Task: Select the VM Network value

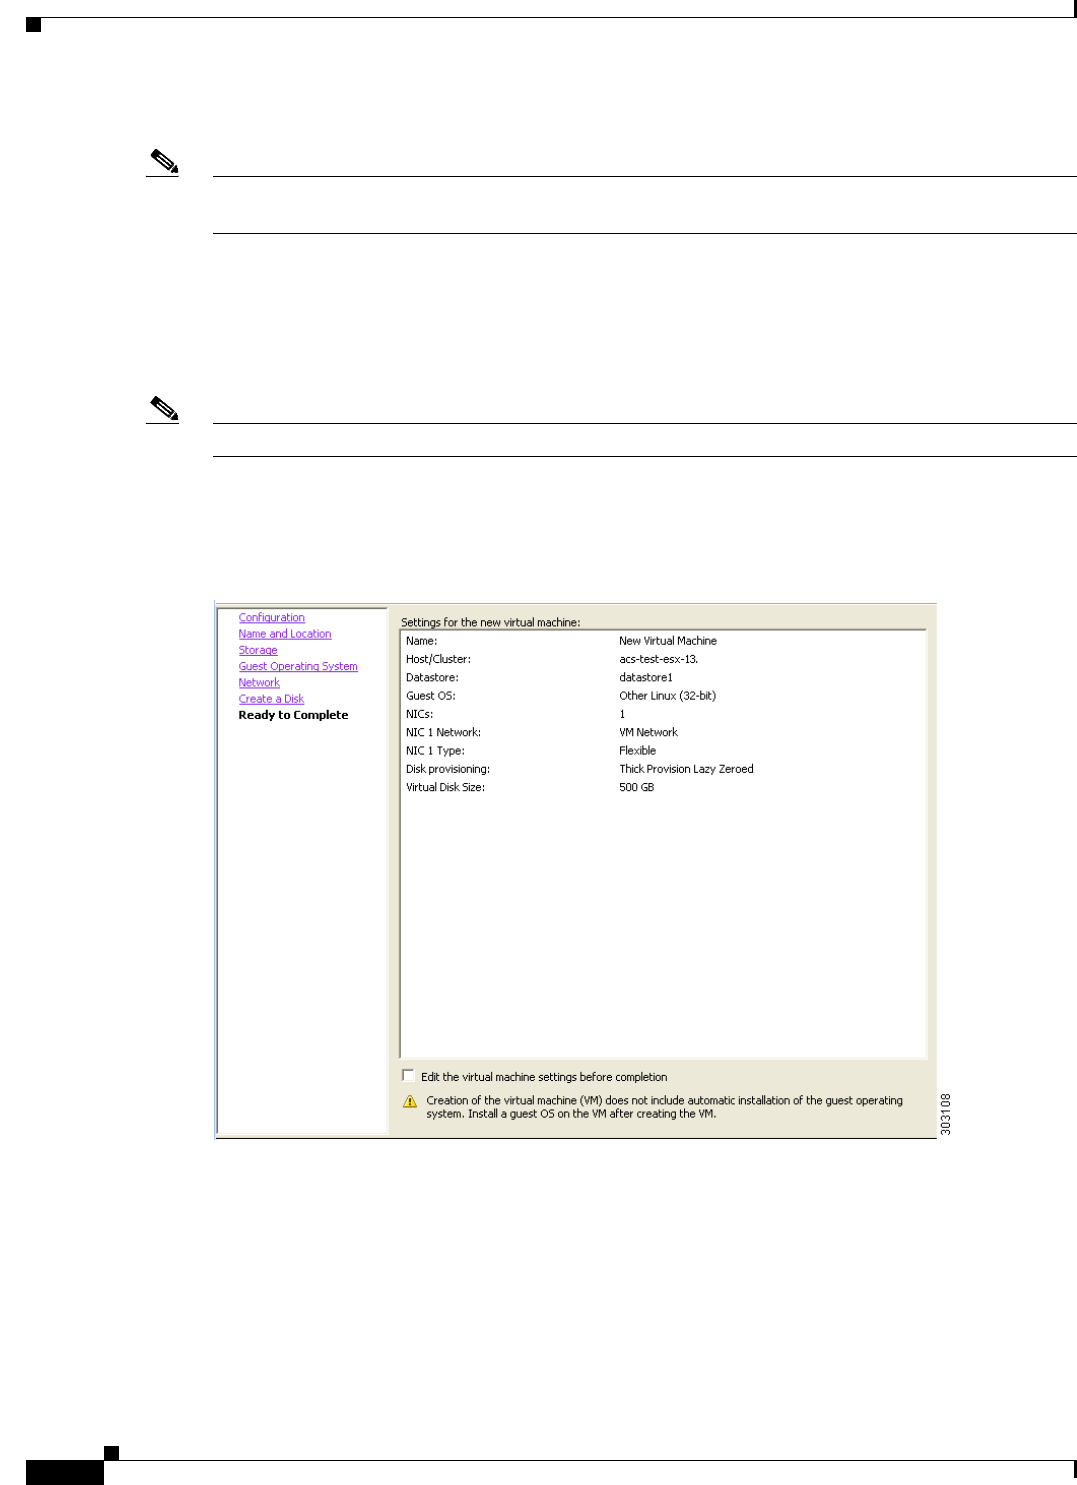Action: [x=648, y=732]
